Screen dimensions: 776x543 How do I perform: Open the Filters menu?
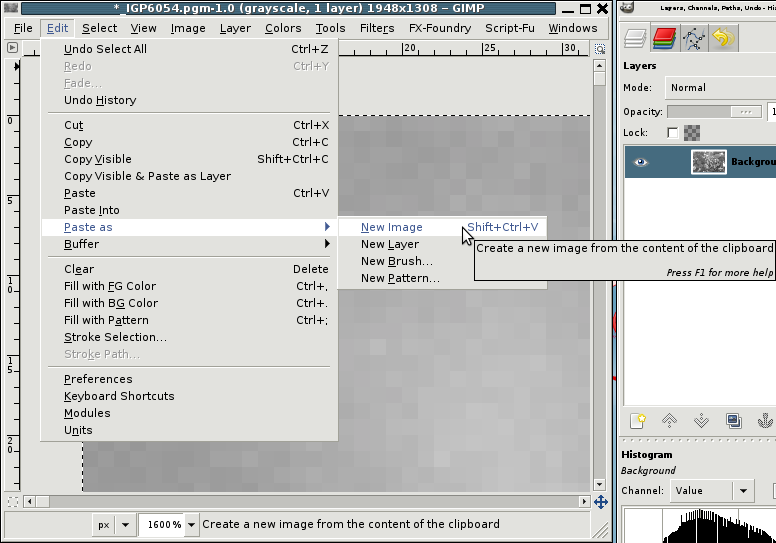point(377,28)
